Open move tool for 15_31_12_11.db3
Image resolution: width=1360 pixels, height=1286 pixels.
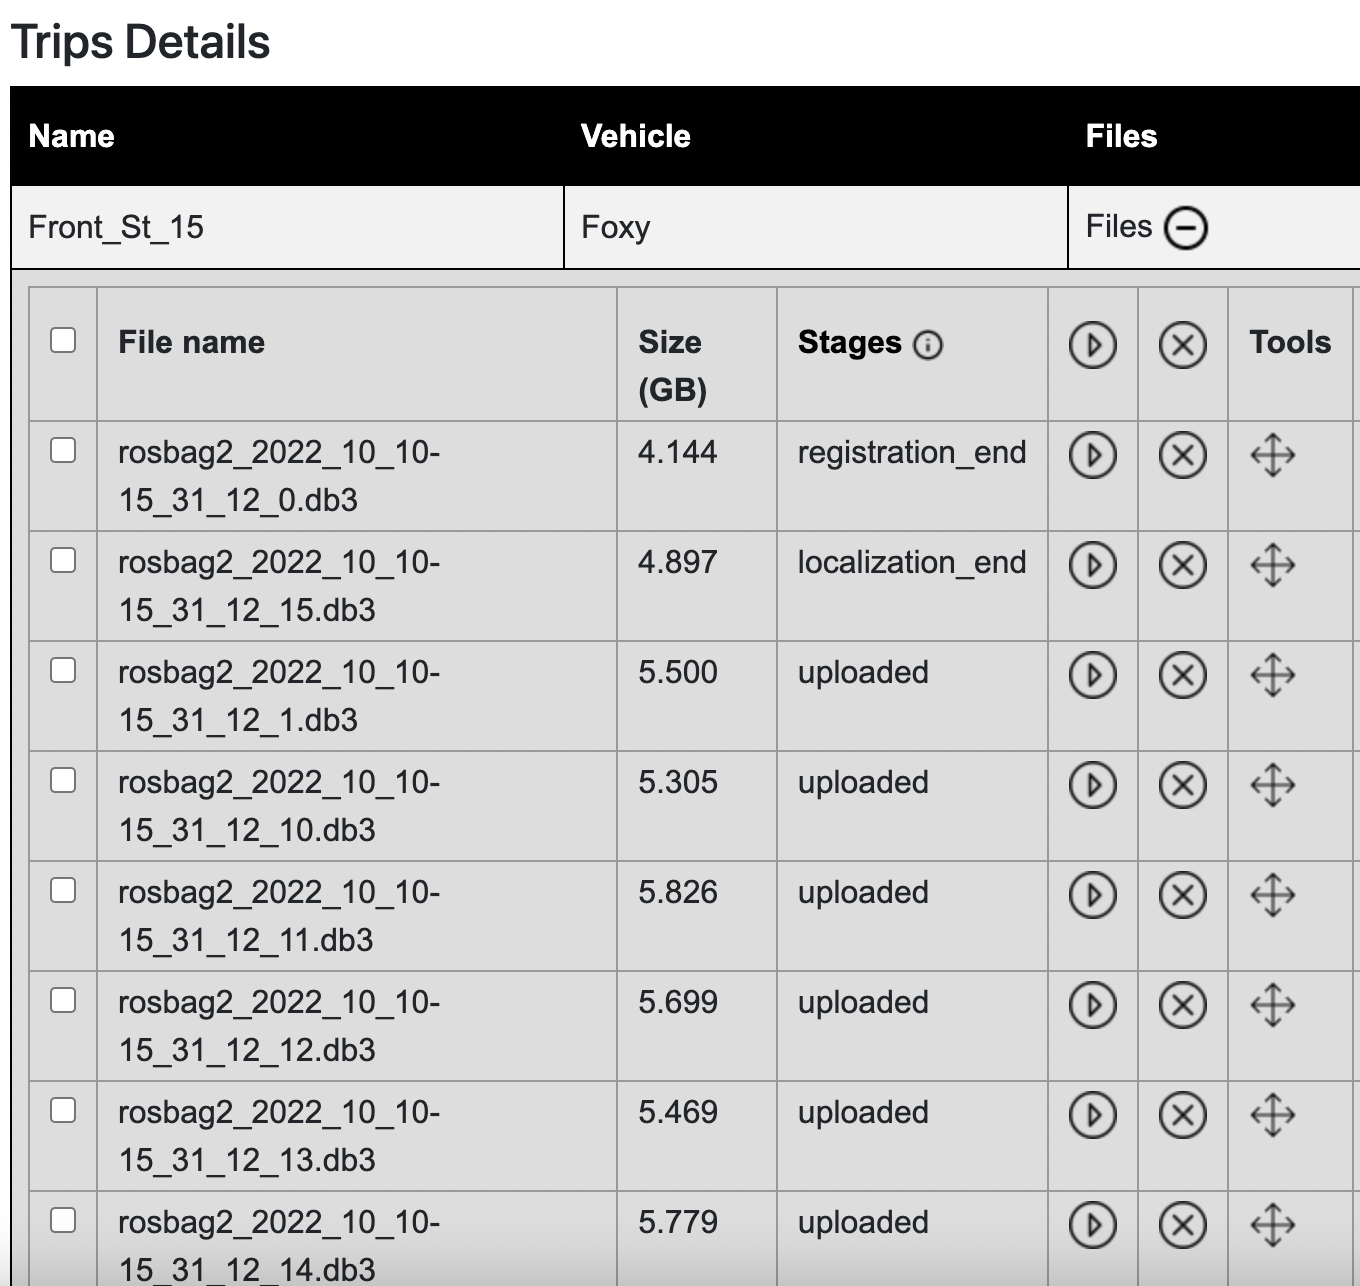[1273, 895]
